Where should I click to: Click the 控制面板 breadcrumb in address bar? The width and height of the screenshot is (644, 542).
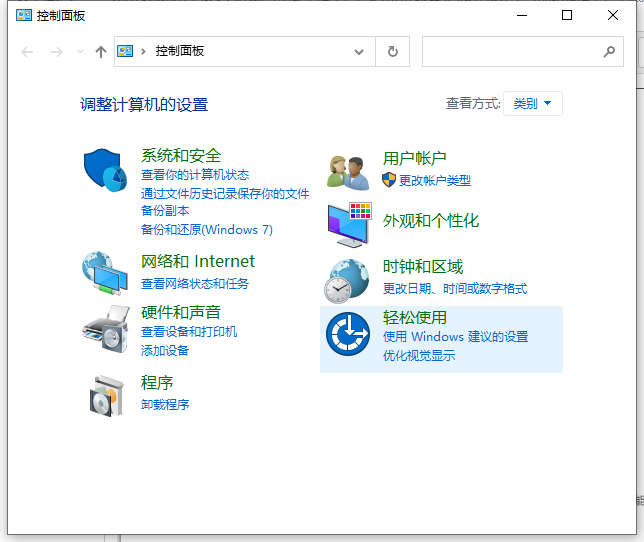180,51
